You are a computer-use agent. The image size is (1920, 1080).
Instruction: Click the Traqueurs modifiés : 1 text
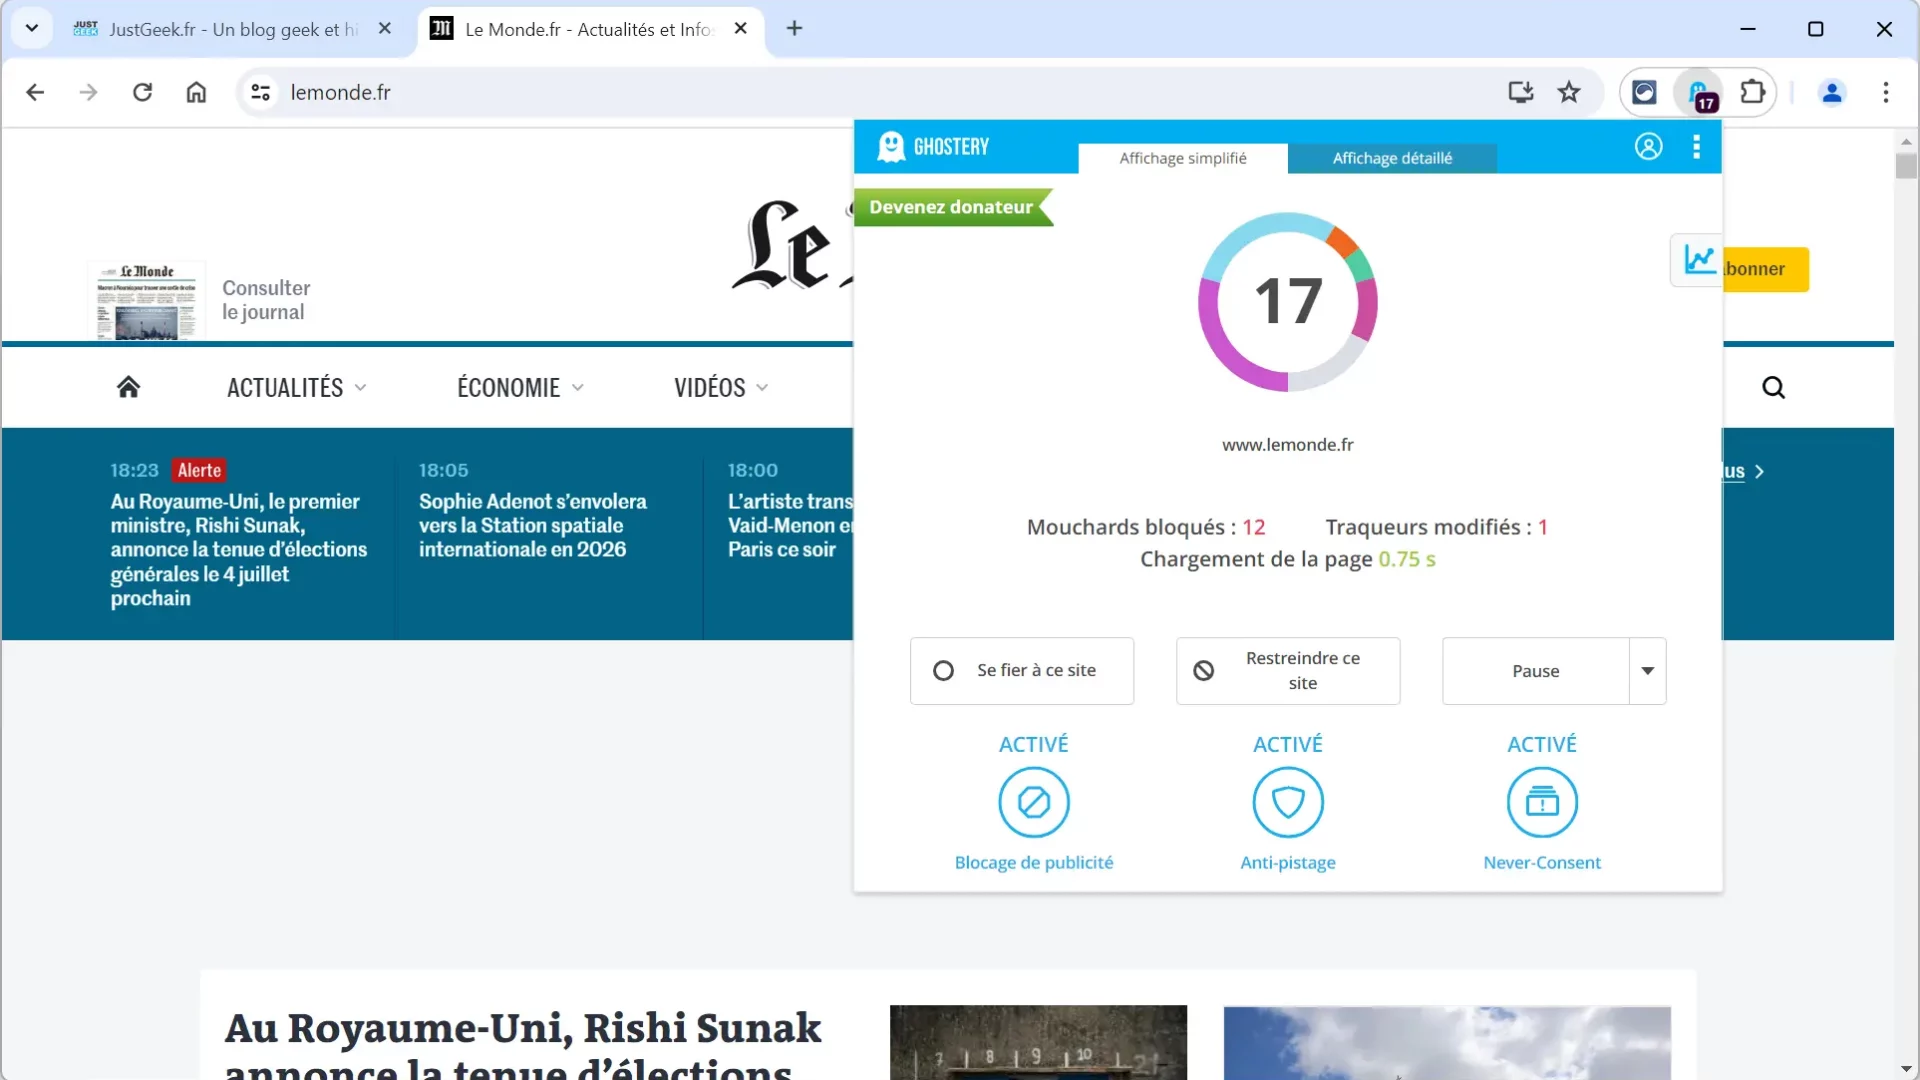pyautogui.click(x=1437, y=527)
